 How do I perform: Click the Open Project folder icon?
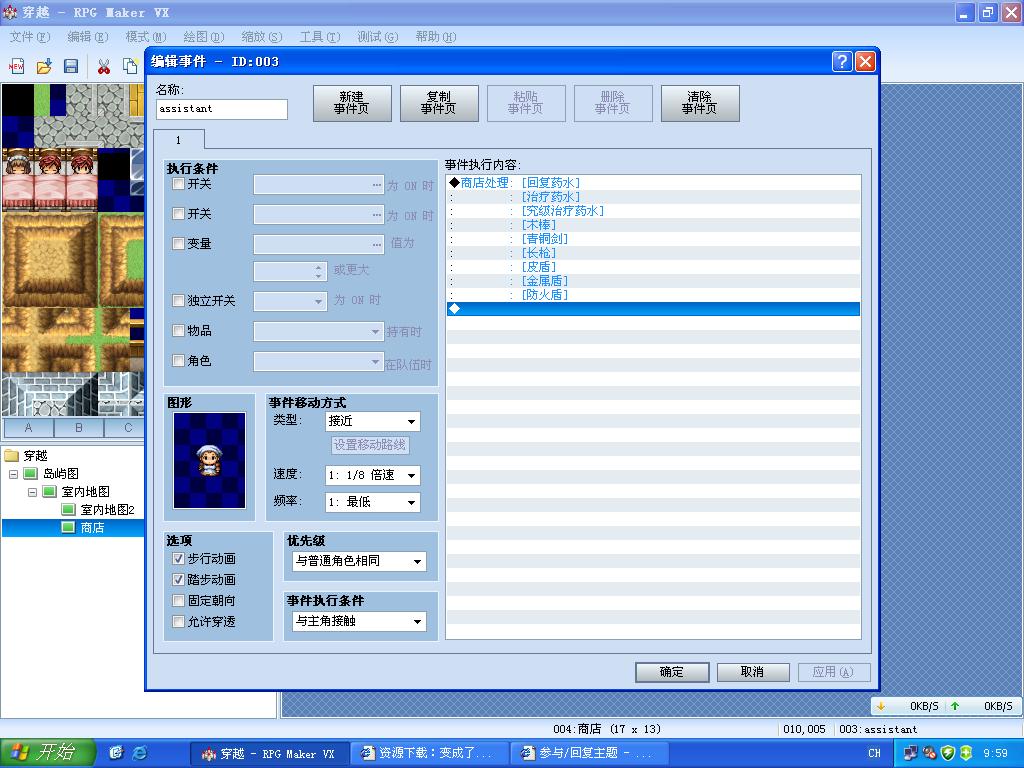pyautogui.click(x=44, y=65)
